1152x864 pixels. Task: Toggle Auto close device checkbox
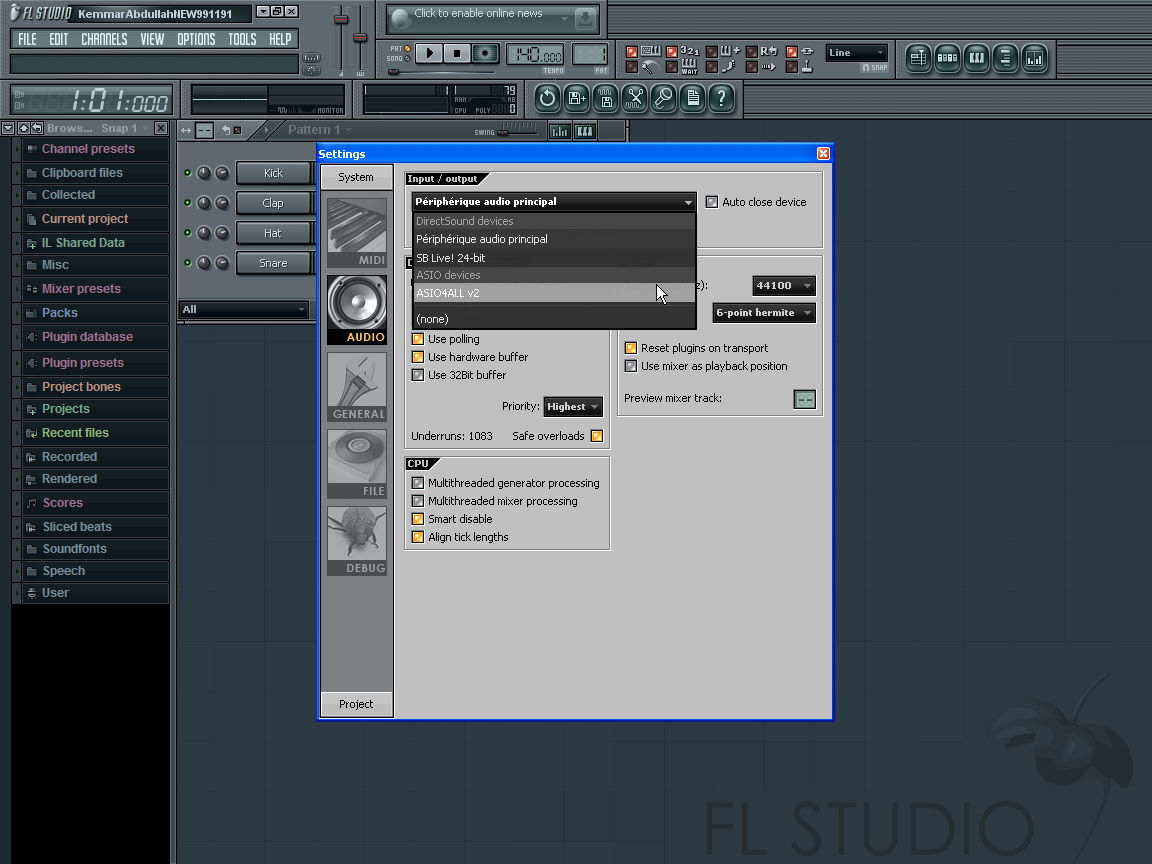711,202
